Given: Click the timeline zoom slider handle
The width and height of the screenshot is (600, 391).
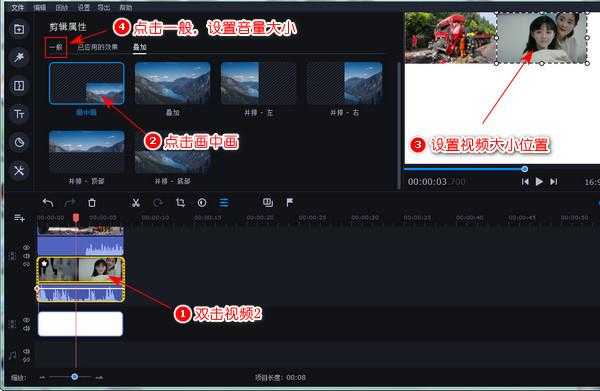Looking at the screenshot, I should pyautogui.click(x=75, y=377).
